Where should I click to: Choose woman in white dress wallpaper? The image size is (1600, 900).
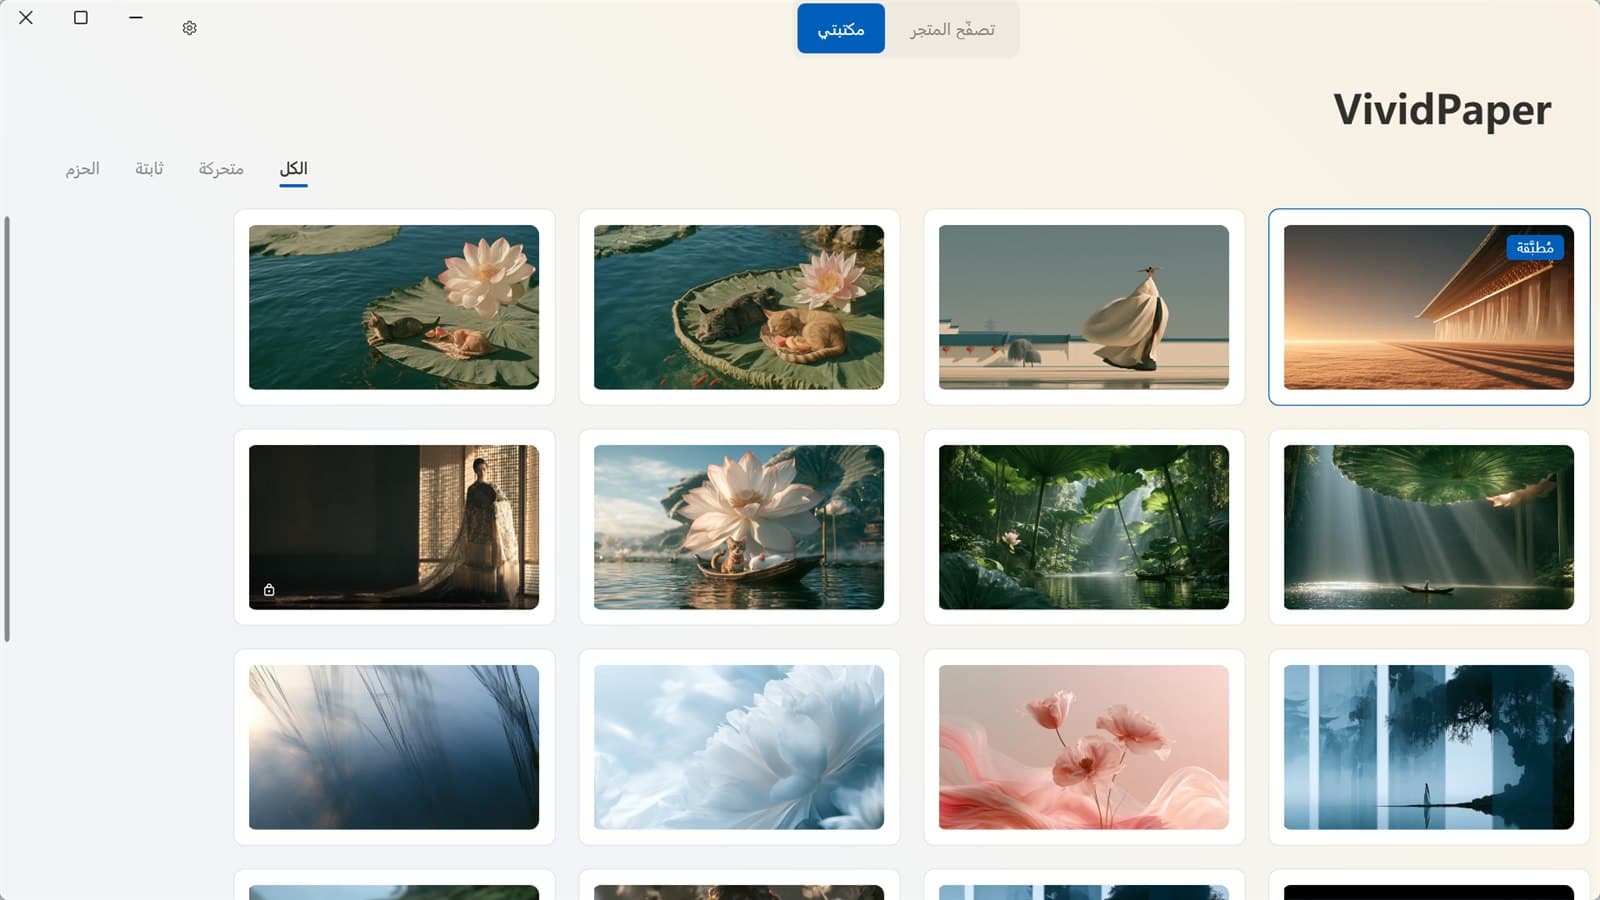tap(1084, 307)
